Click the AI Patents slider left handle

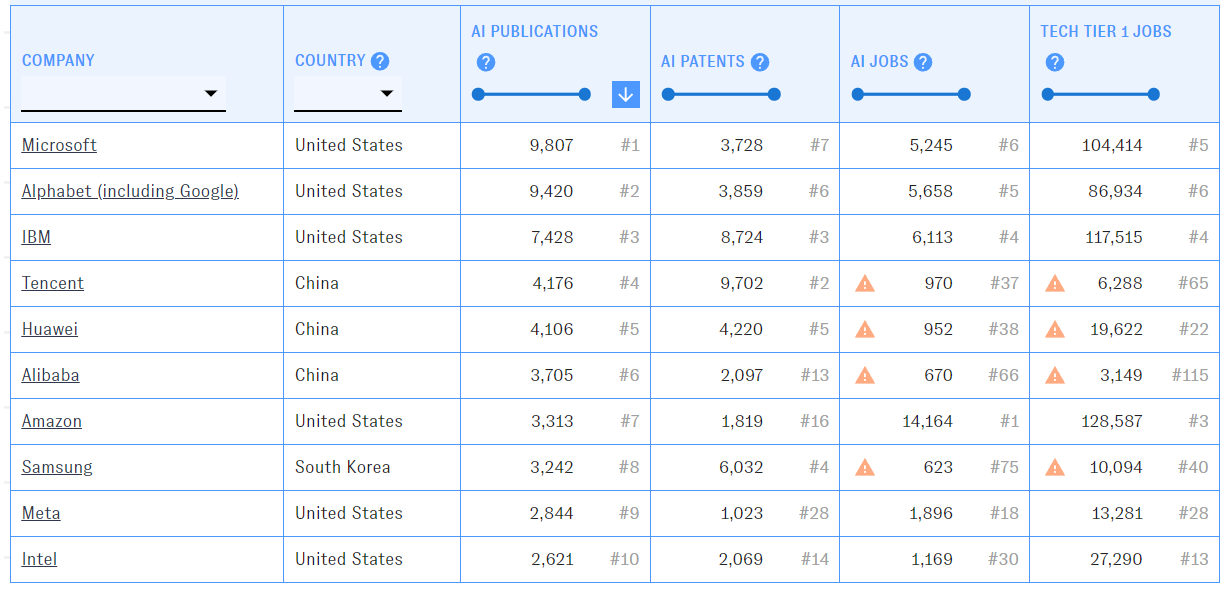[668, 95]
